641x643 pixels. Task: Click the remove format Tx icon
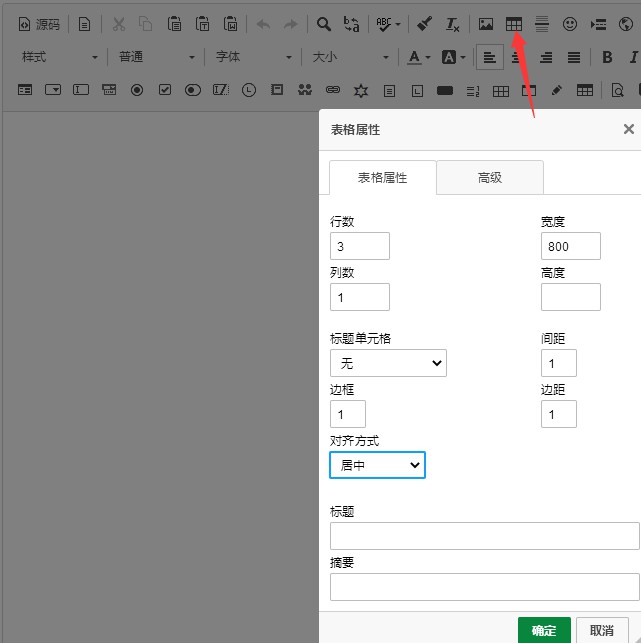452,25
